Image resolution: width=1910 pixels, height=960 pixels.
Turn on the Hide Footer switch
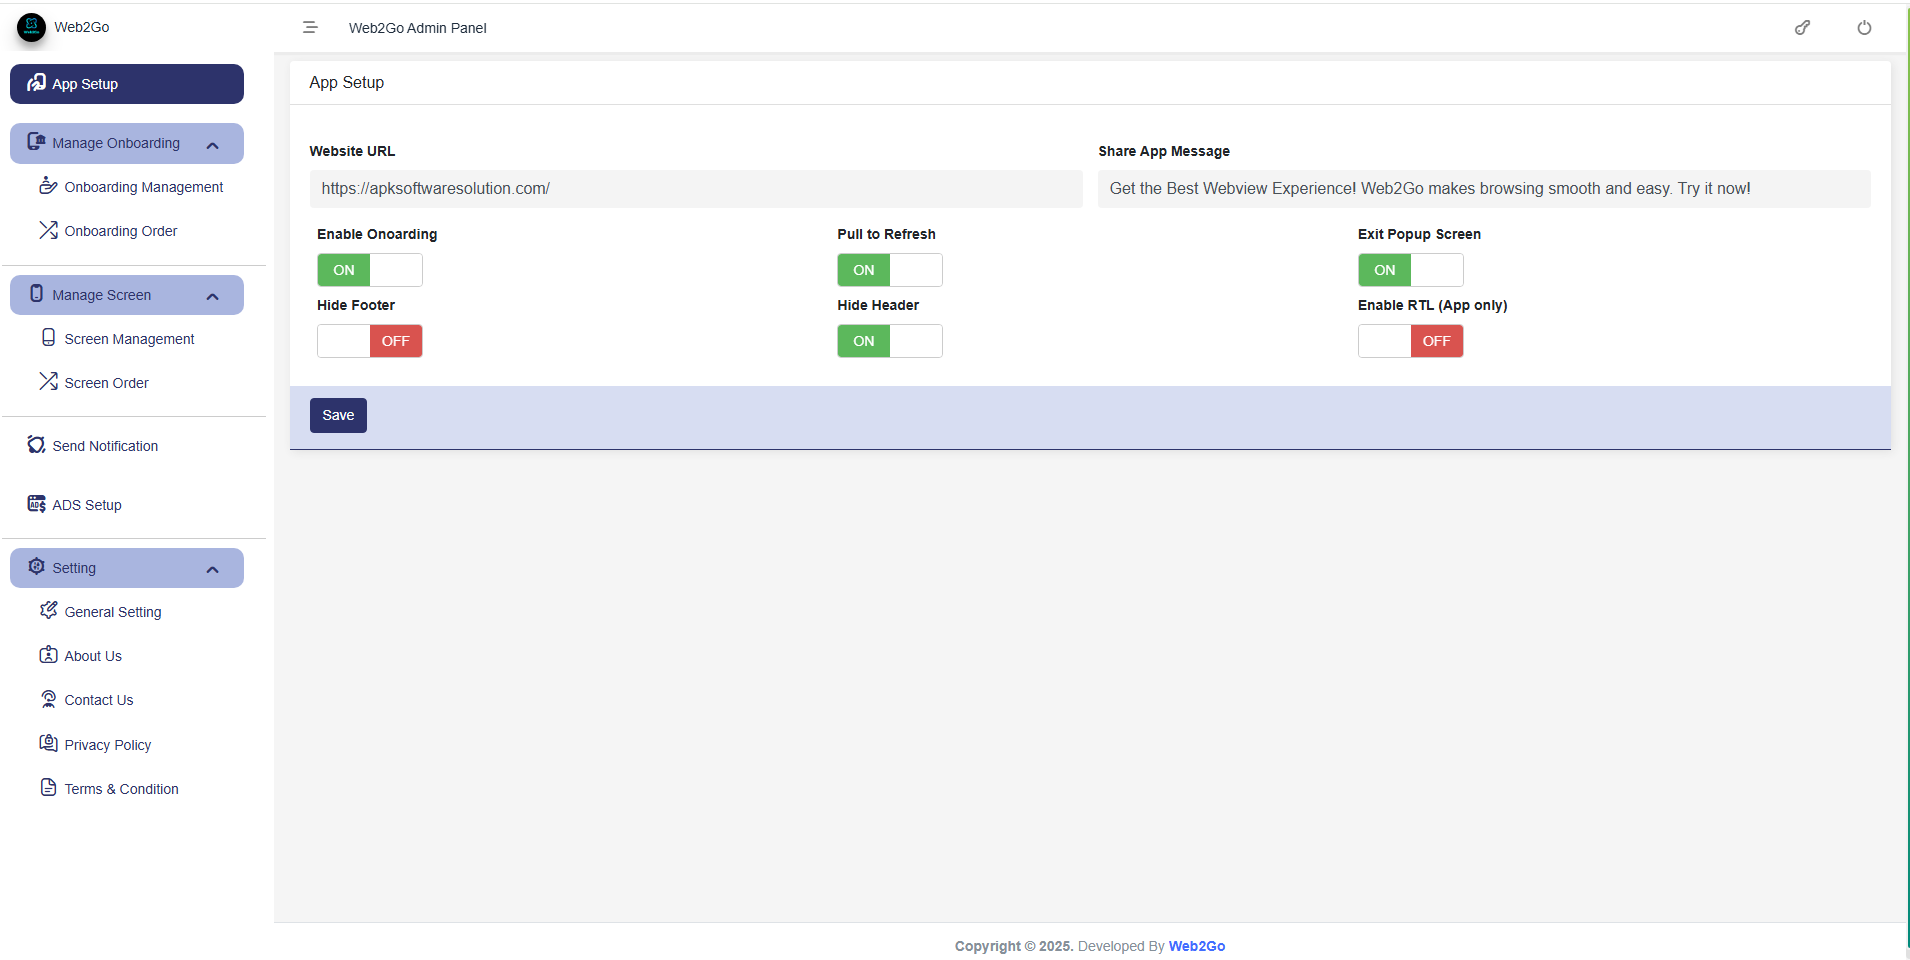click(x=370, y=341)
